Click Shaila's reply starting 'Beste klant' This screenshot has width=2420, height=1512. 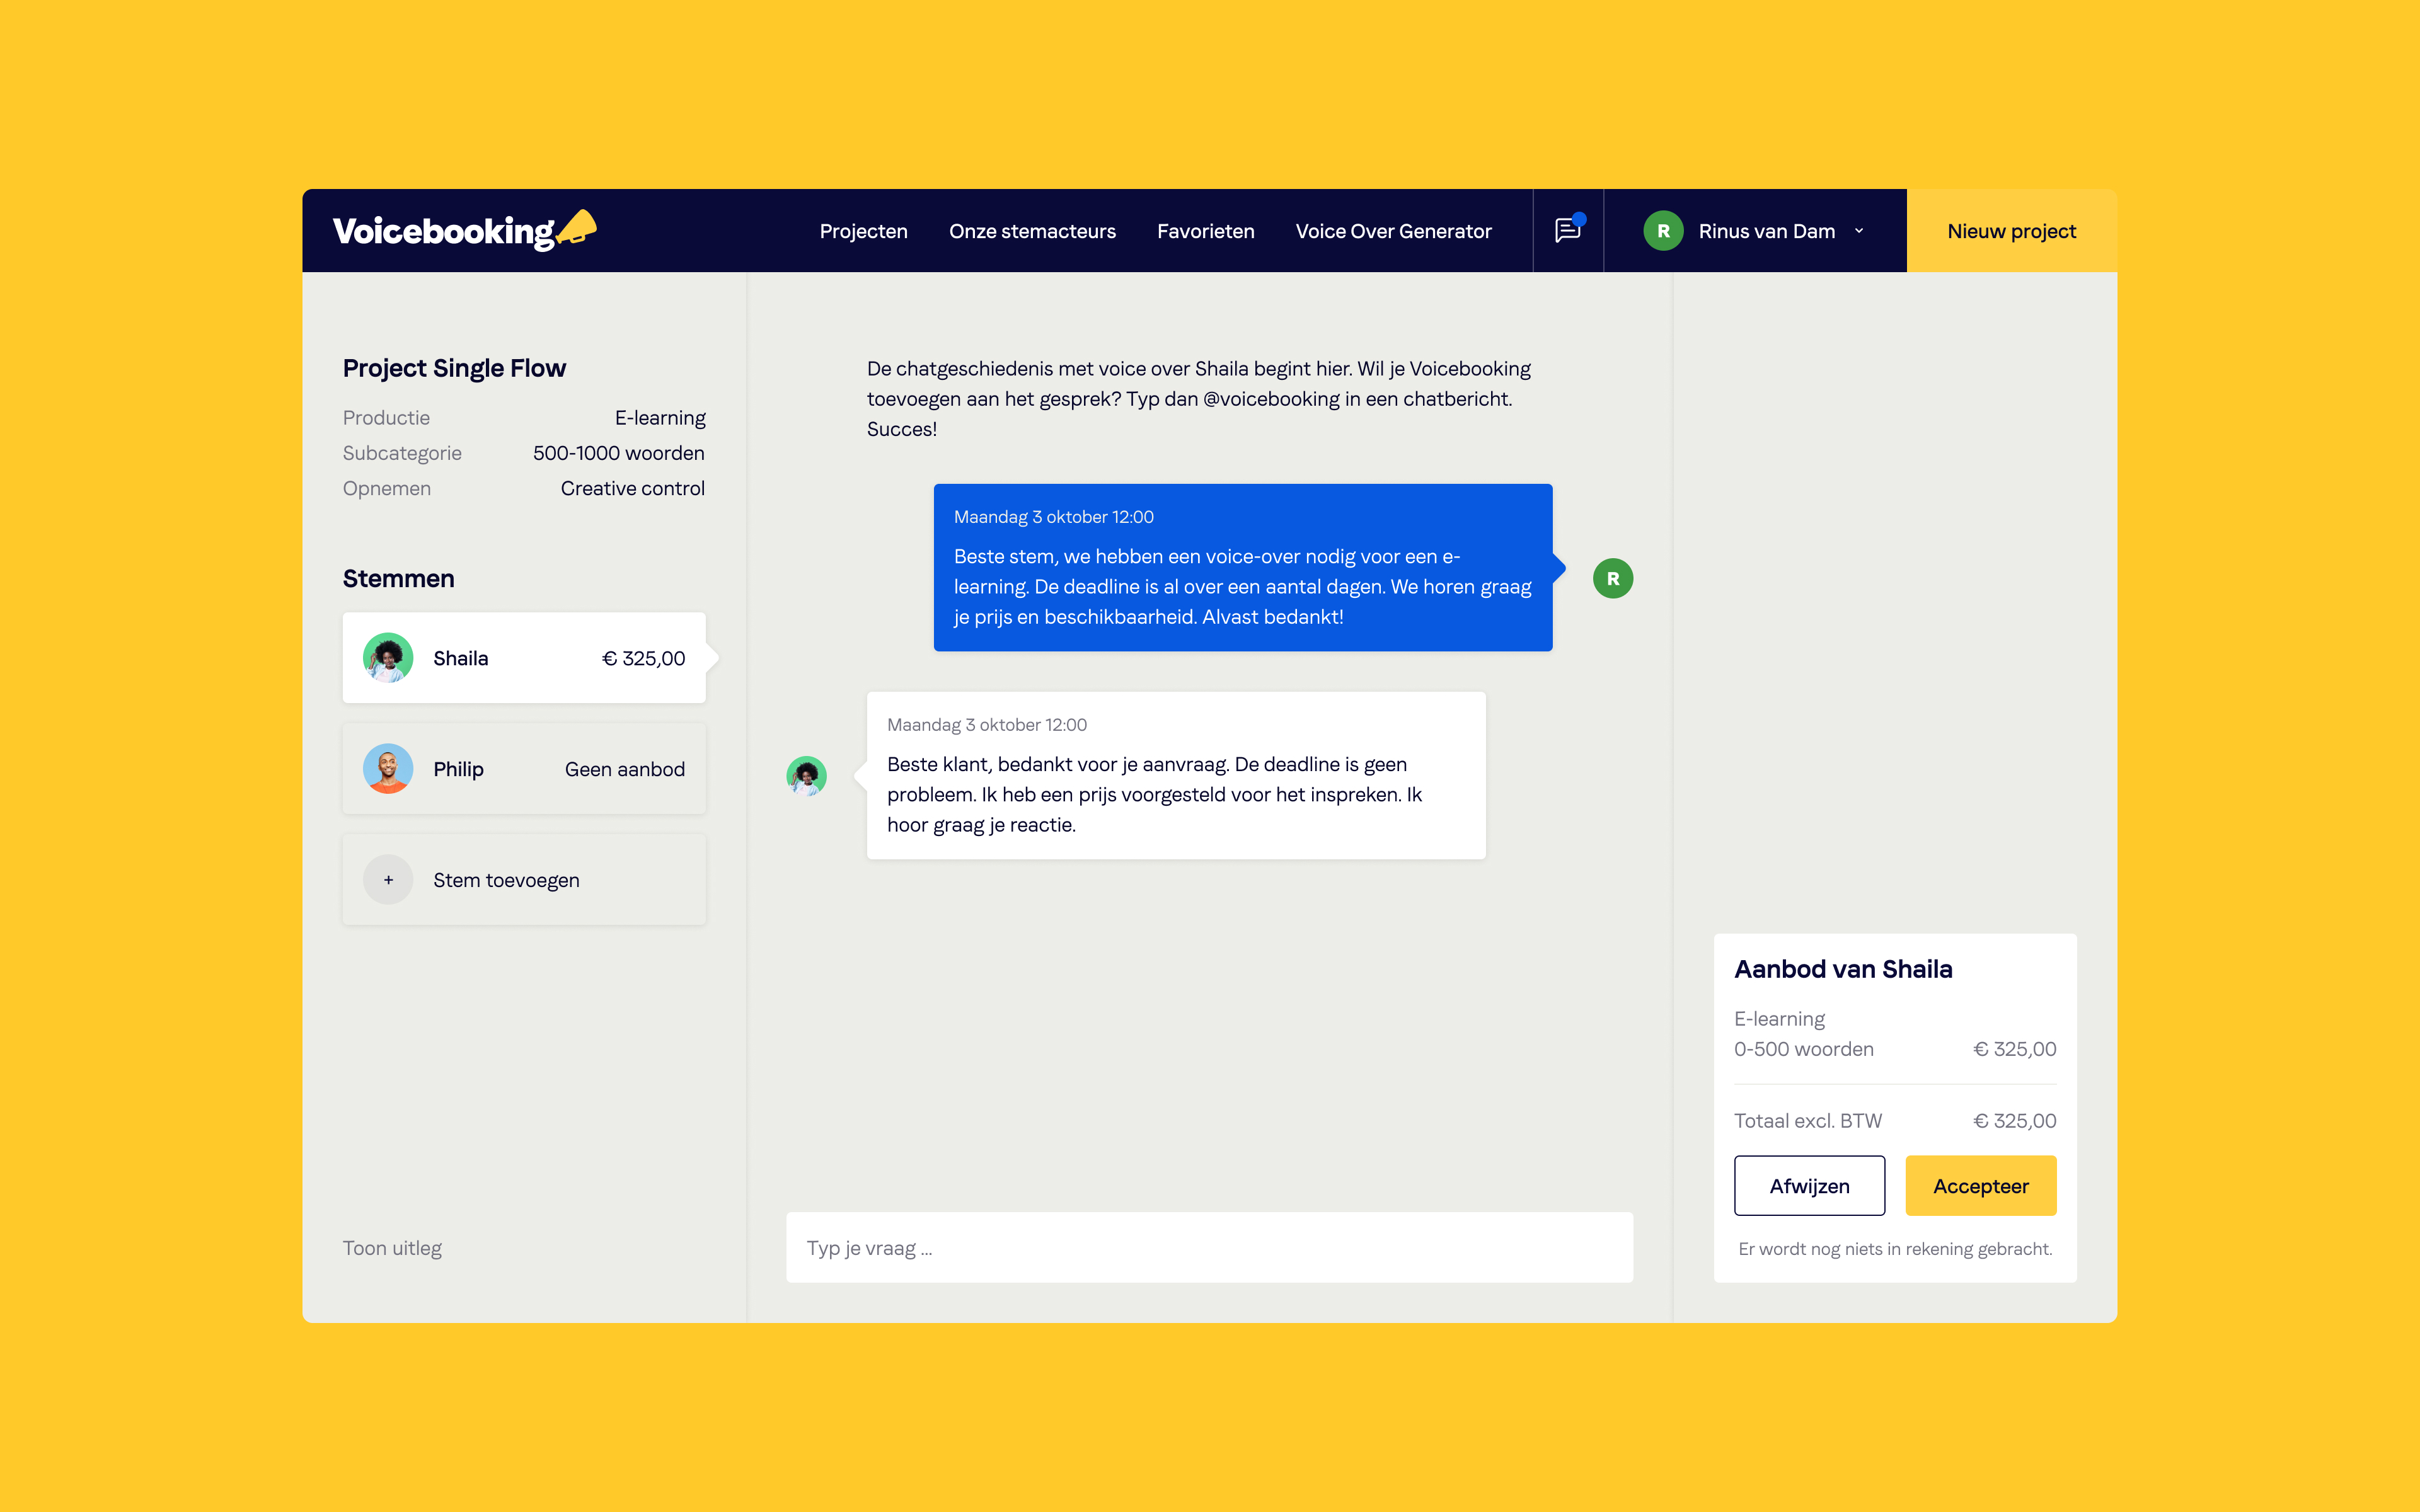click(x=1176, y=776)
